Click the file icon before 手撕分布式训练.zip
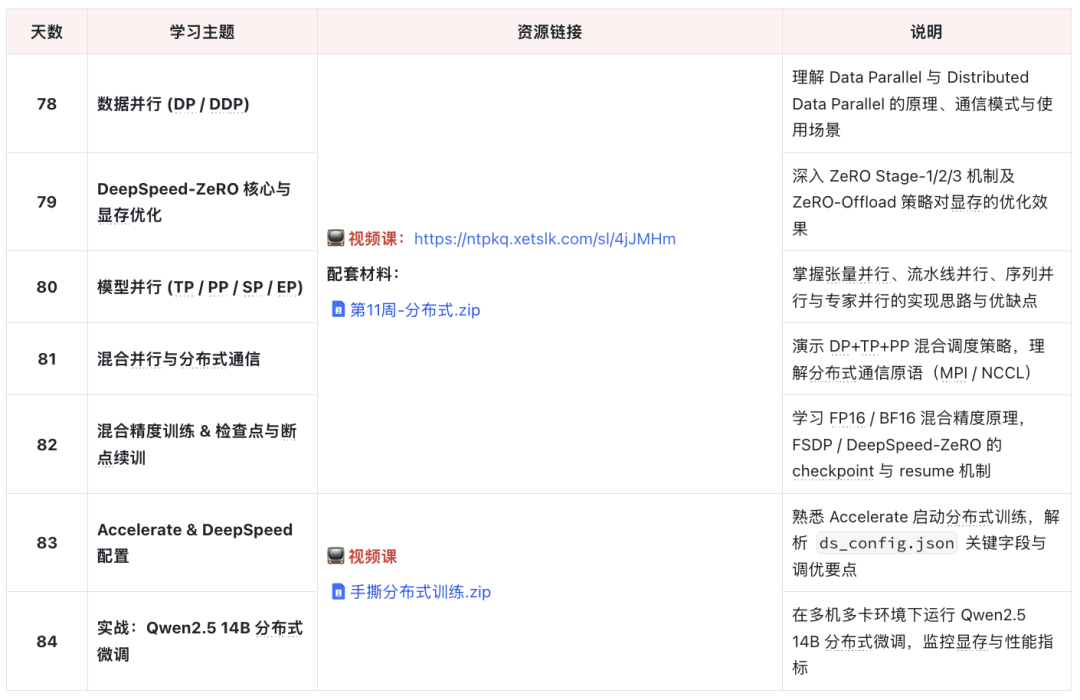Screen dimensions: 1080x700 pyautogui.click(x=338, y=592)
